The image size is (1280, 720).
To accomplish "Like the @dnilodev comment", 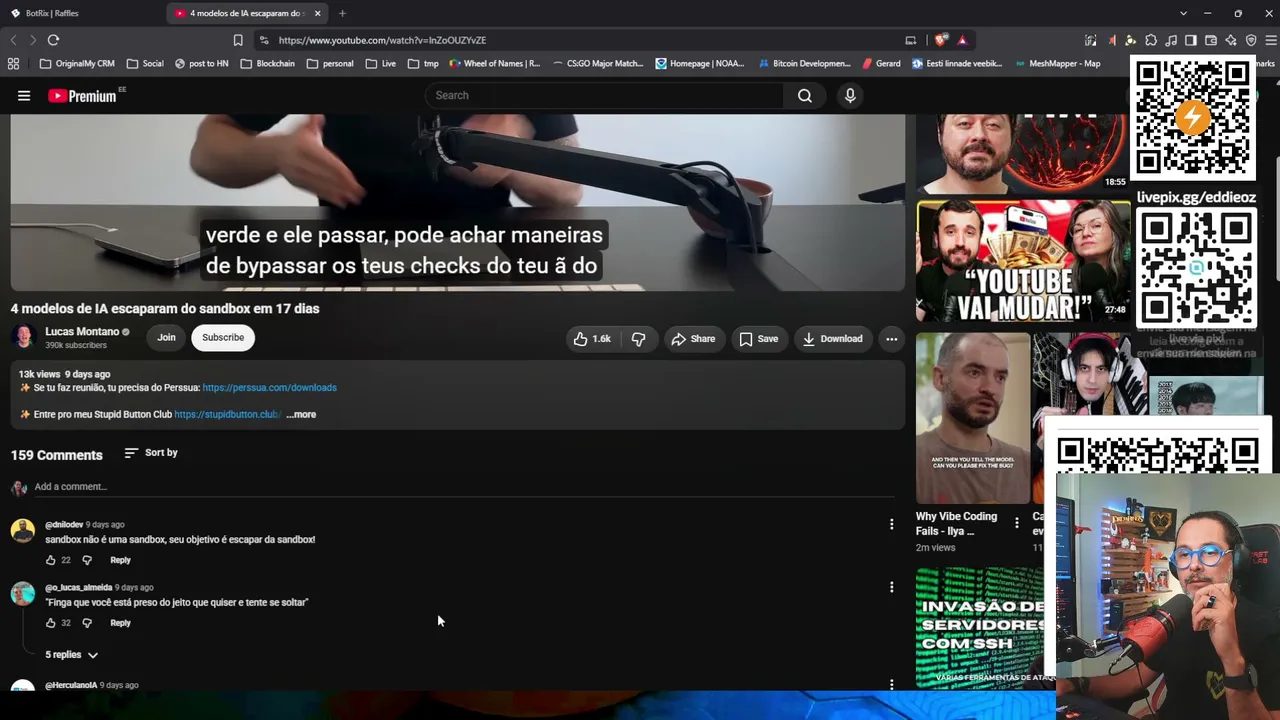I will [x=51, y=560].
